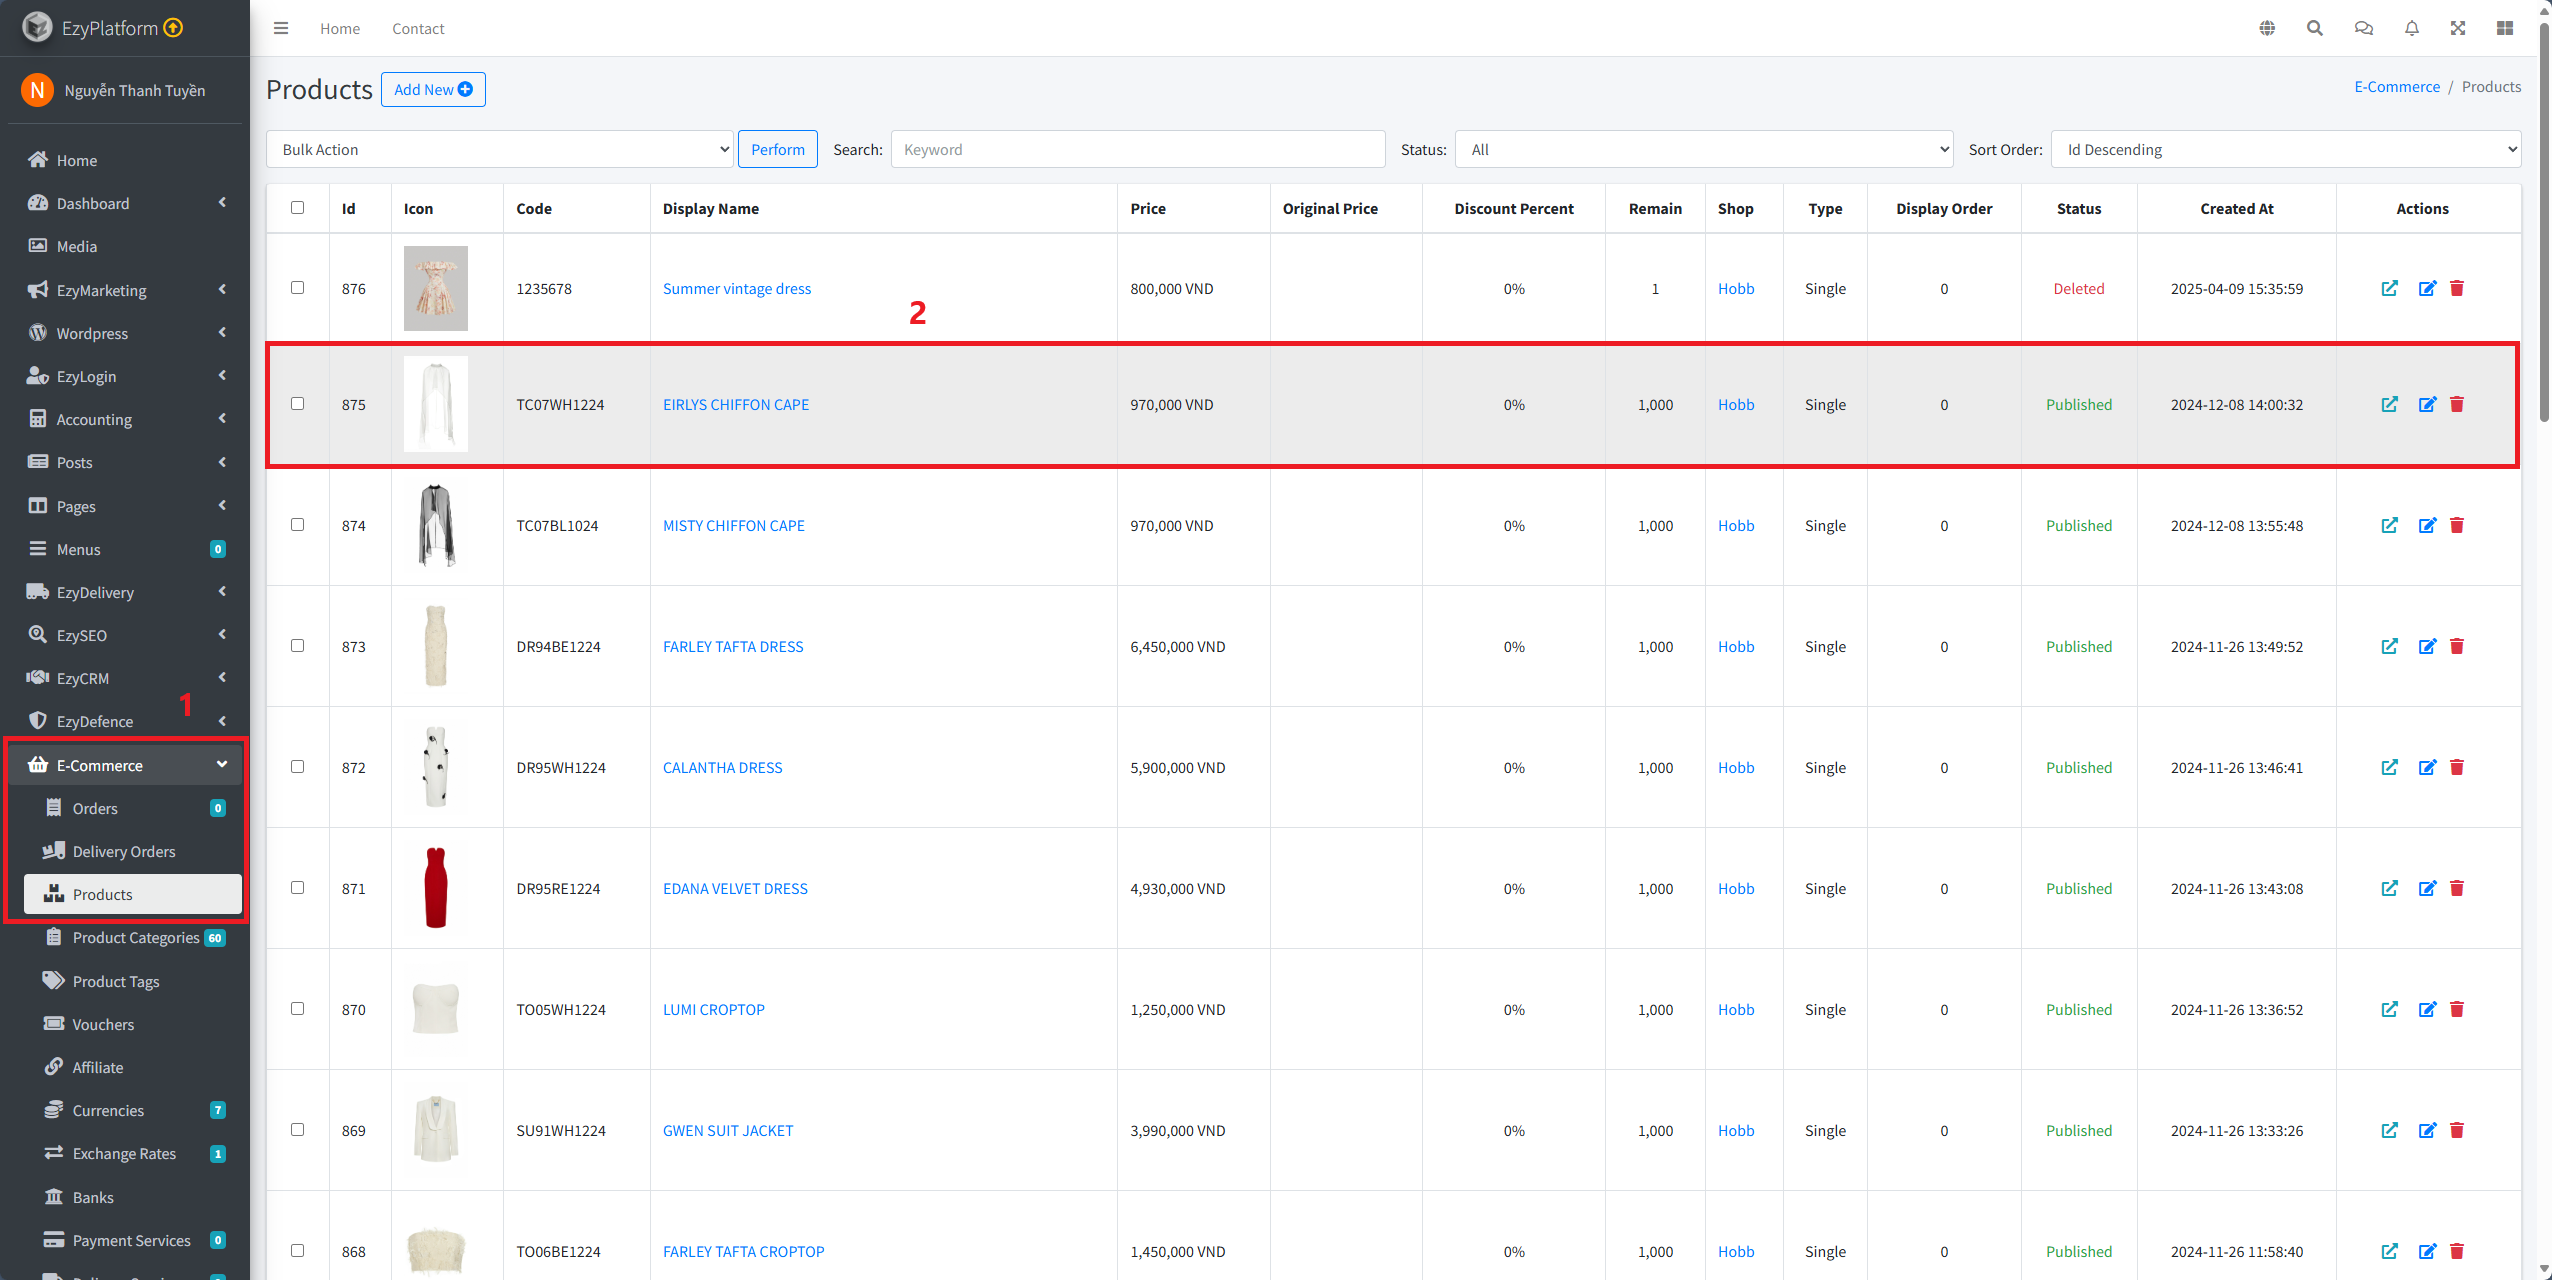Open Hobb shop link for product 873
This screenshot has height=1280, width=2552.
(x=1736, y=646)
